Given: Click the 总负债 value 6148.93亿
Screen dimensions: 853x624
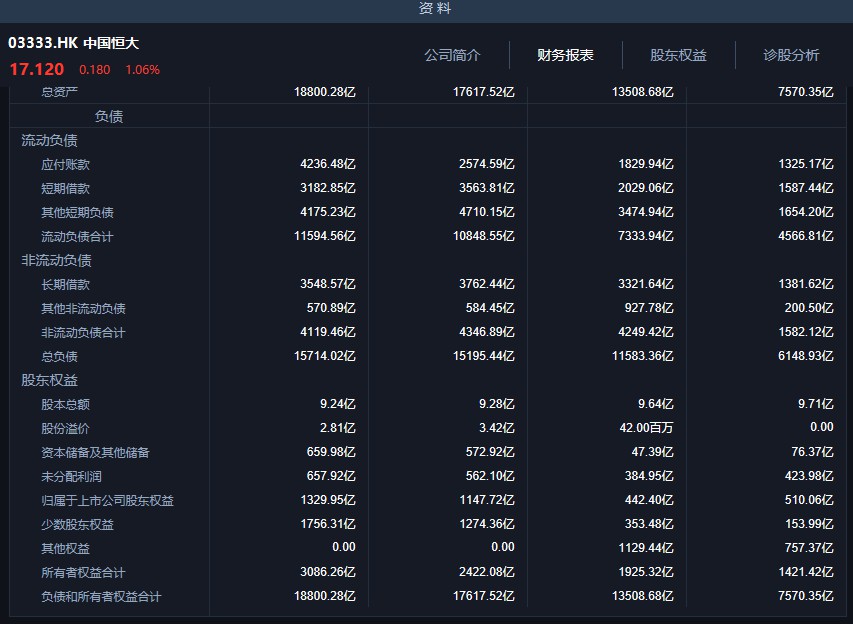Looking at the screenshot, I should point(806,355).
